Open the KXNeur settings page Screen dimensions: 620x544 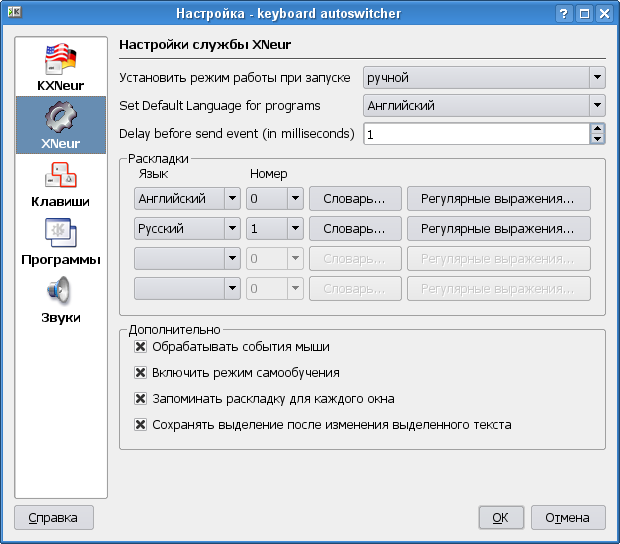tap(61, 67)
